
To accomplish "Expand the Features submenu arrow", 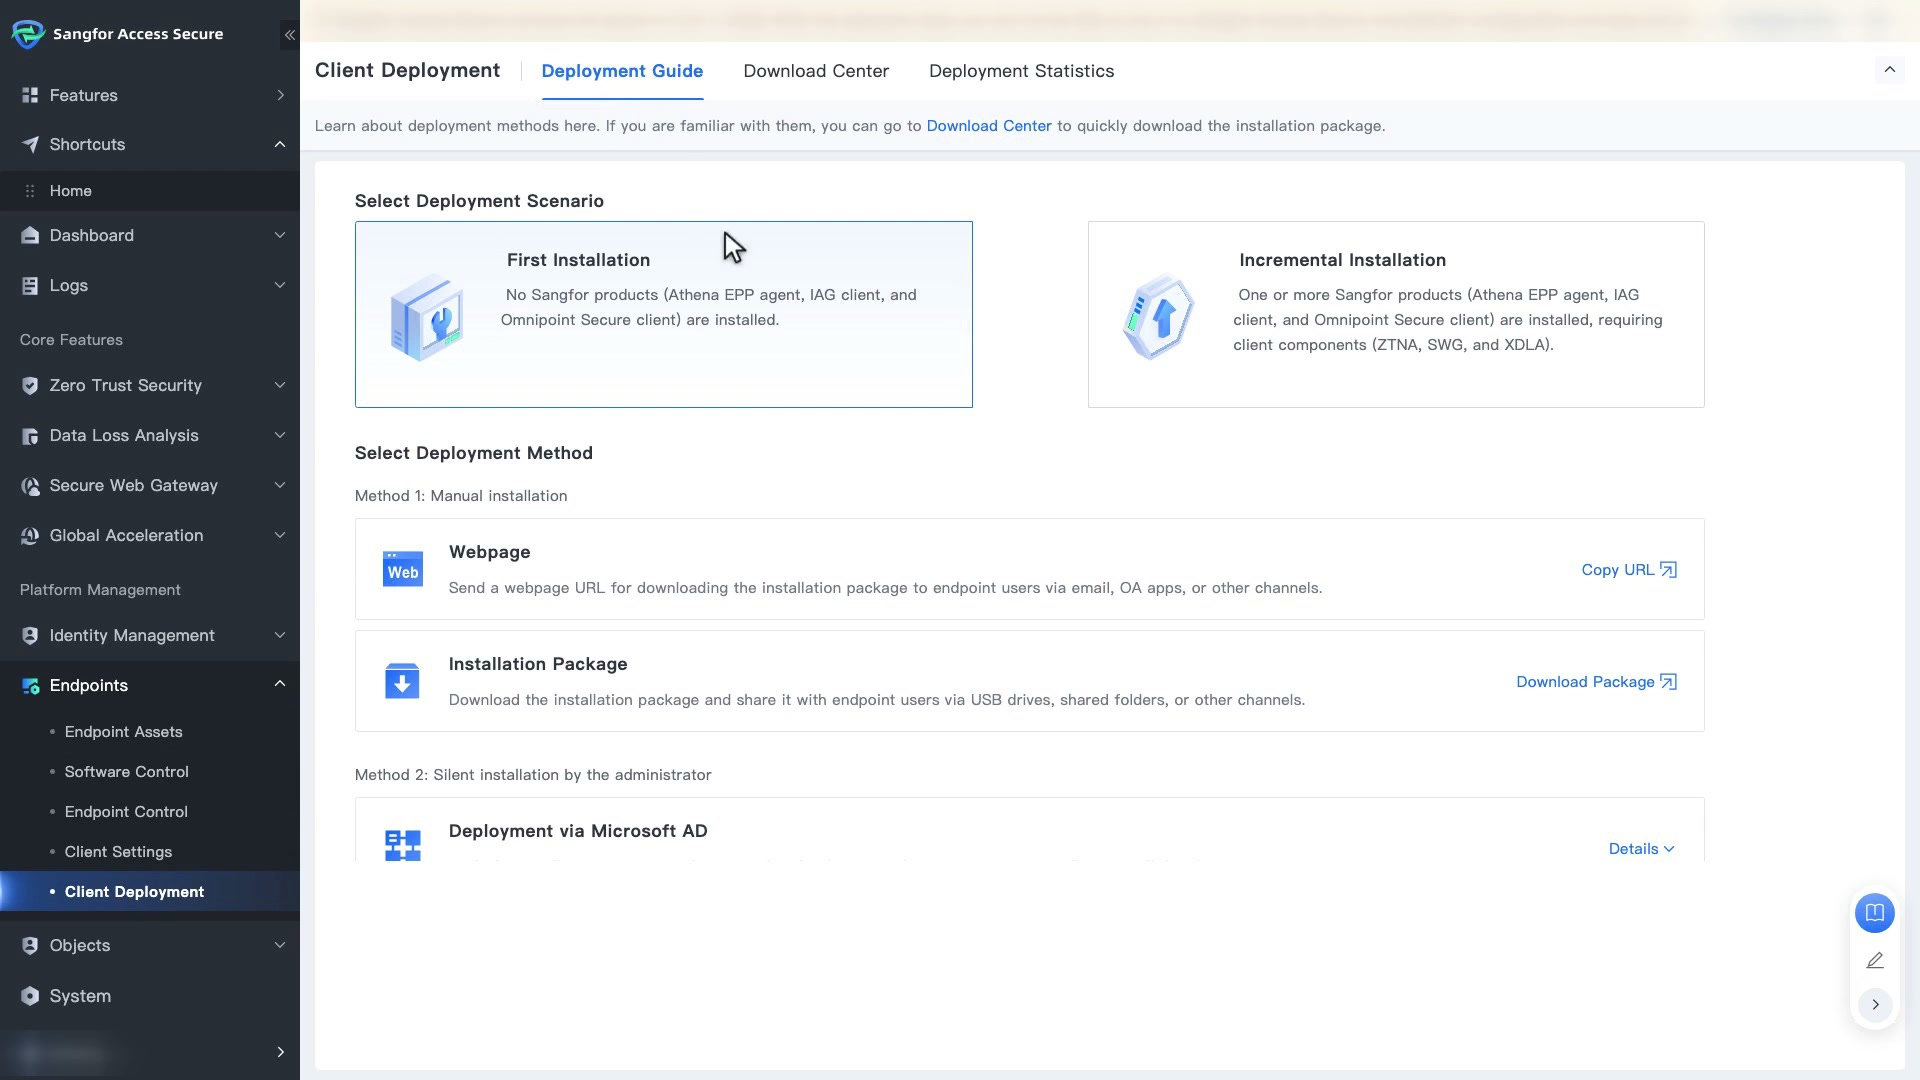I will (x=280, y=95).
